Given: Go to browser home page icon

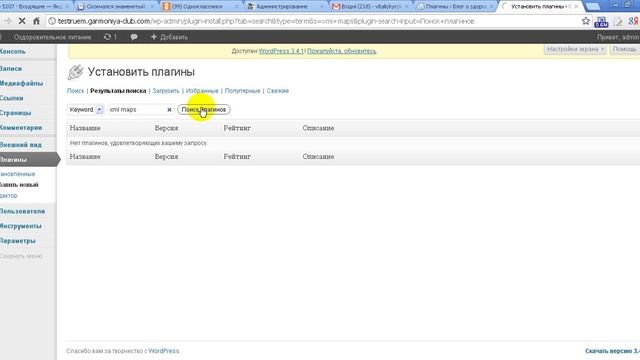Looking at the screenshot, I should tap(36, 21).
